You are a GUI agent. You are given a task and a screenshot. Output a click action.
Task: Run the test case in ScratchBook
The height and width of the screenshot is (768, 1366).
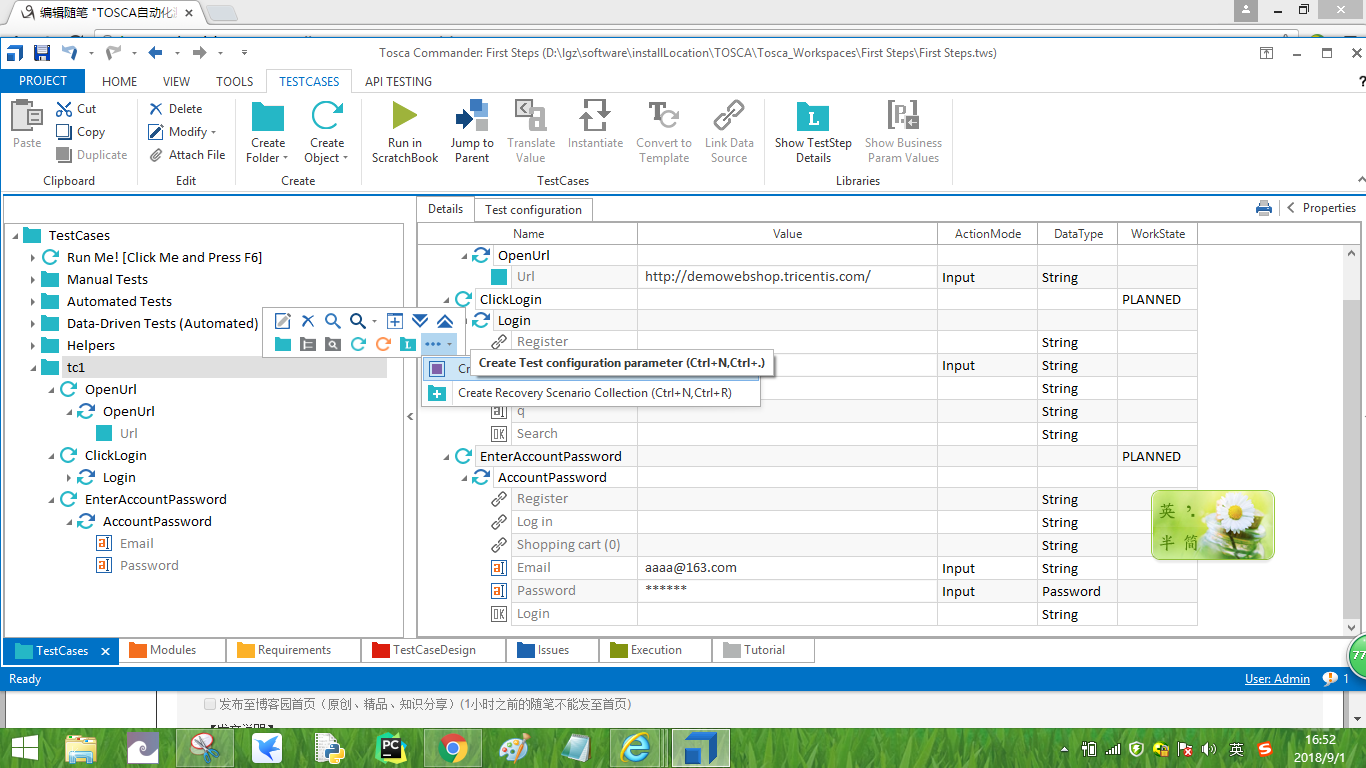pos(405,131)
